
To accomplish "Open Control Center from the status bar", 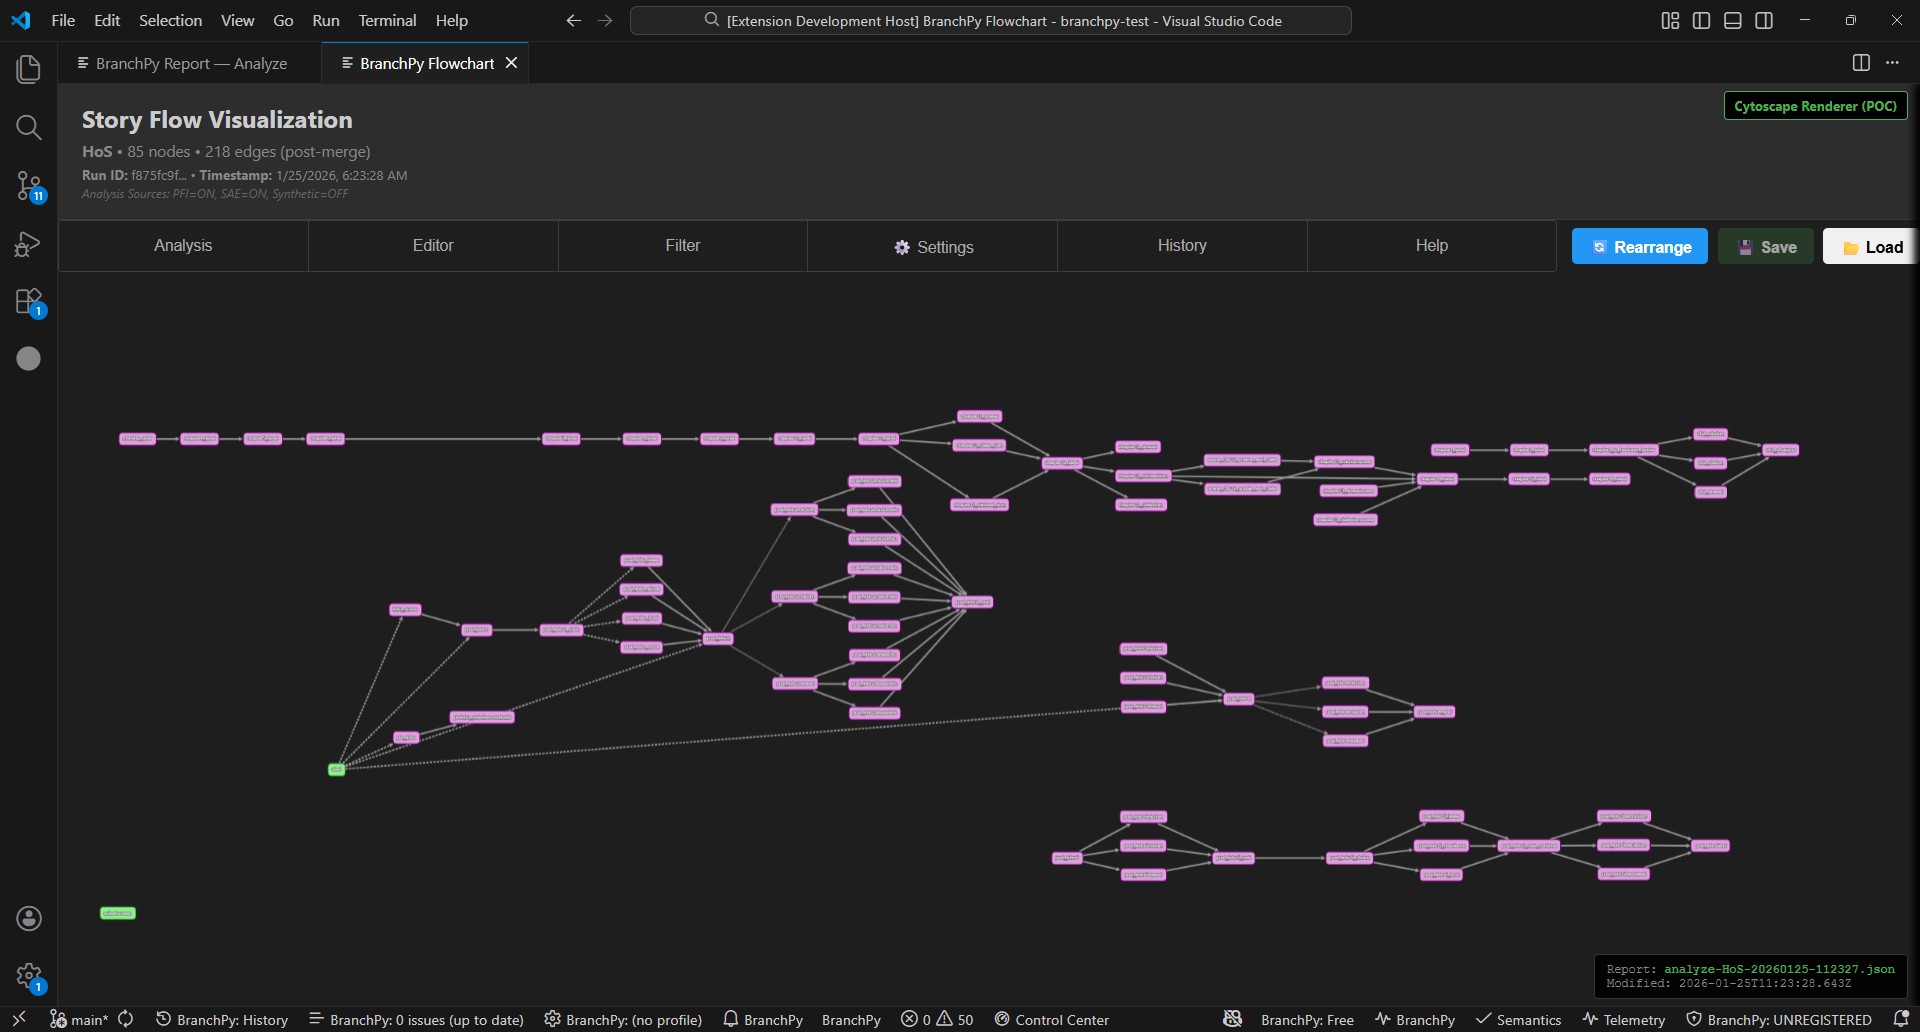I will pos(1051,1019).
